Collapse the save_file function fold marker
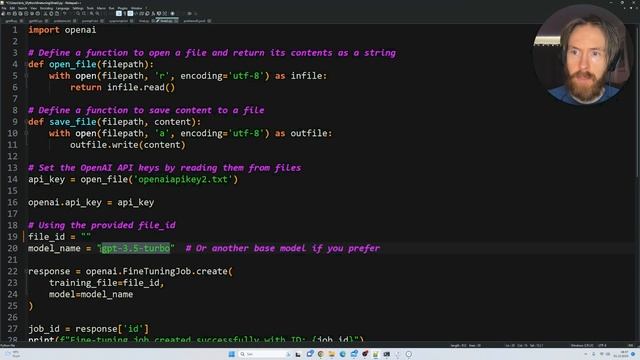This screenshot has height=360, width=640. pos(26,122)
